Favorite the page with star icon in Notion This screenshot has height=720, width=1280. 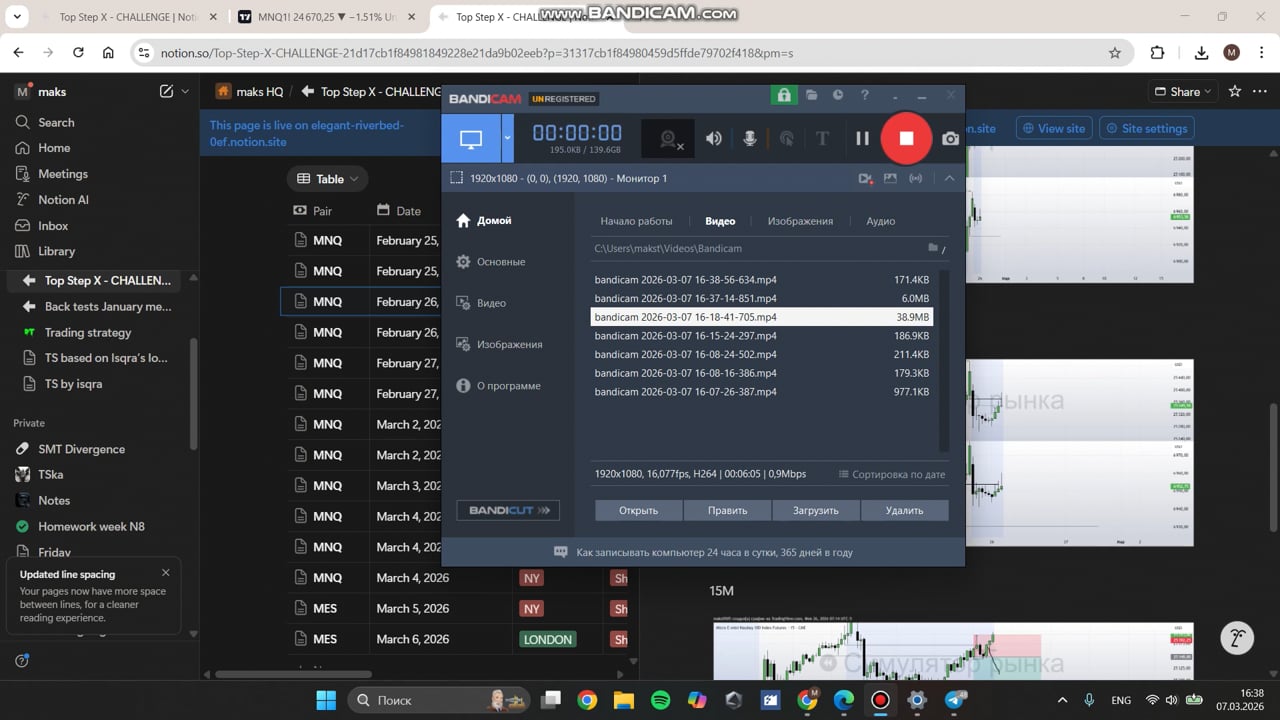click(x=1235, y=91)
